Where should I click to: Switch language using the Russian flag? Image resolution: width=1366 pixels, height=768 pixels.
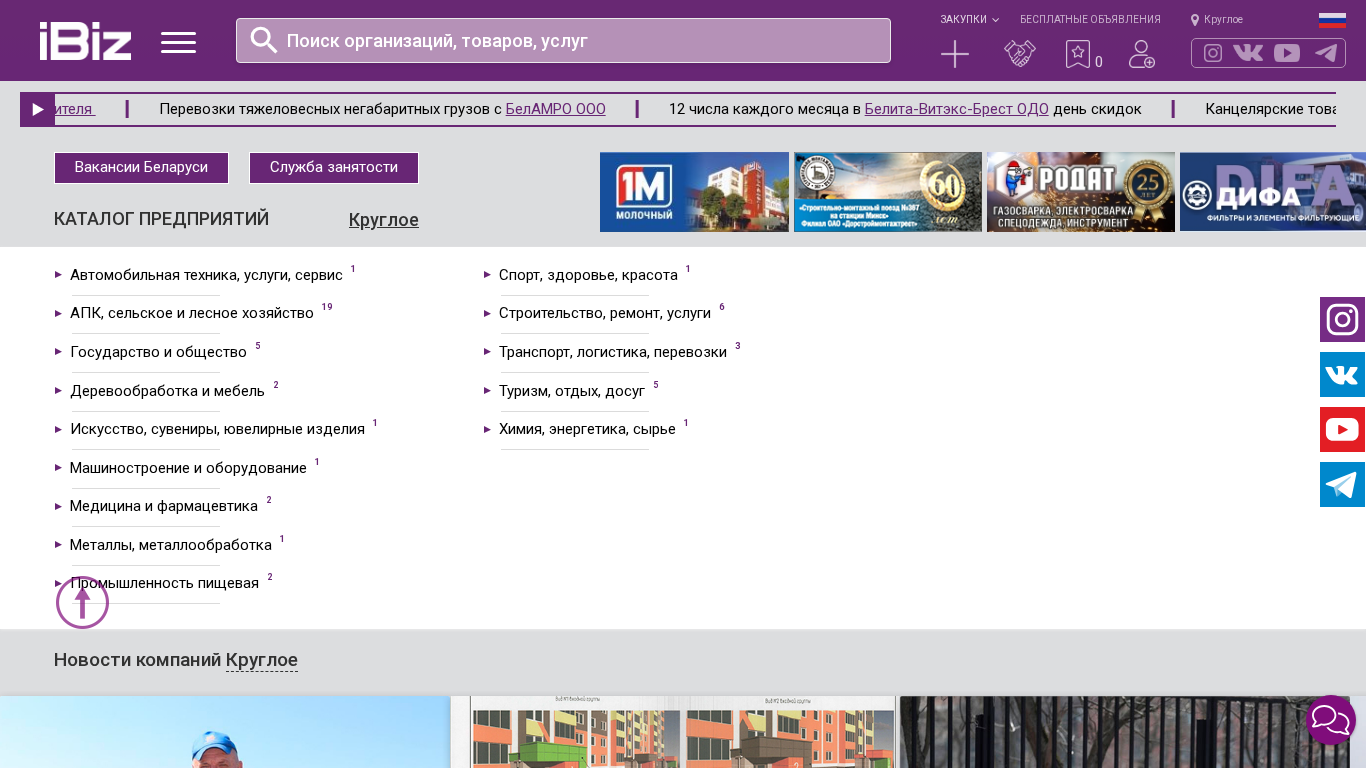pos(1332,20)
